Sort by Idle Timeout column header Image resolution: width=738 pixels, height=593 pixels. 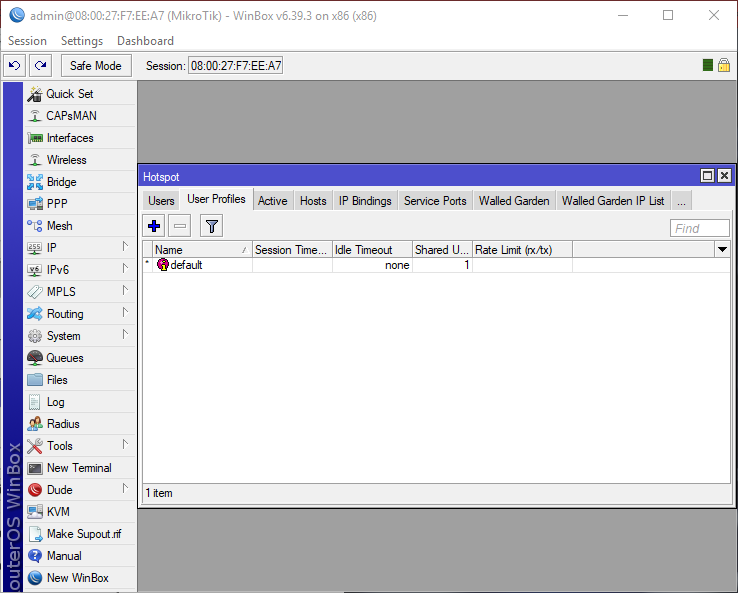click(x=372, y=250)
